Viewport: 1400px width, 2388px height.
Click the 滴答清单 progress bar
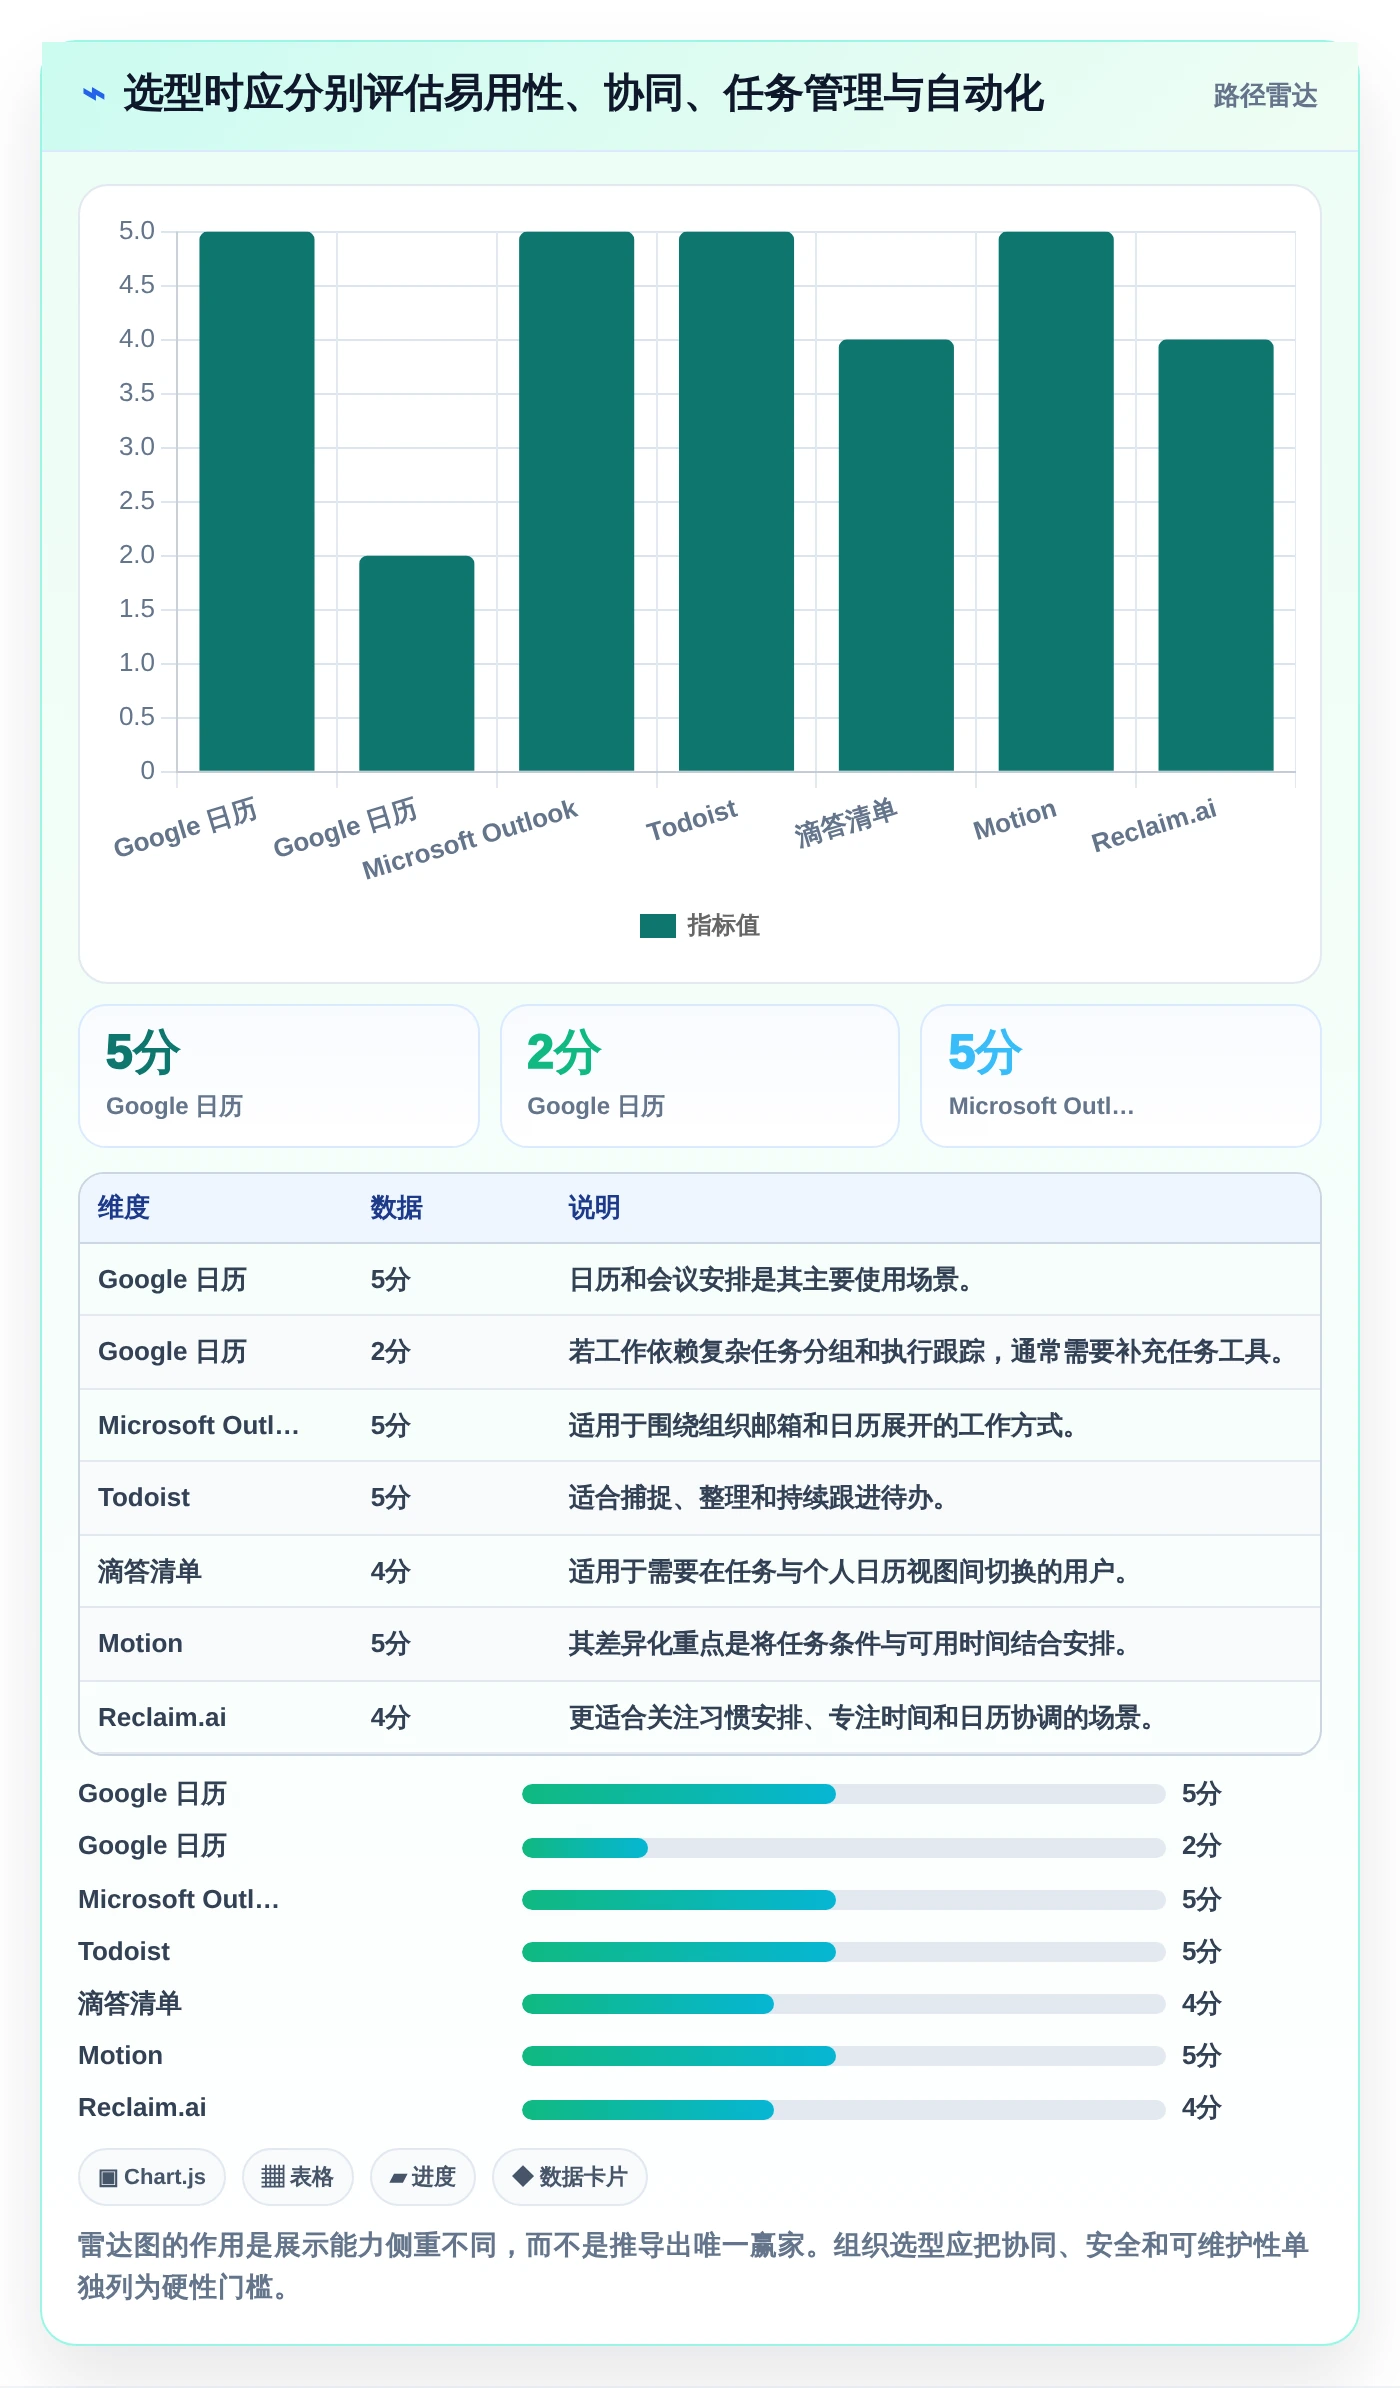pyautogui.click(x=843, y=2004)
